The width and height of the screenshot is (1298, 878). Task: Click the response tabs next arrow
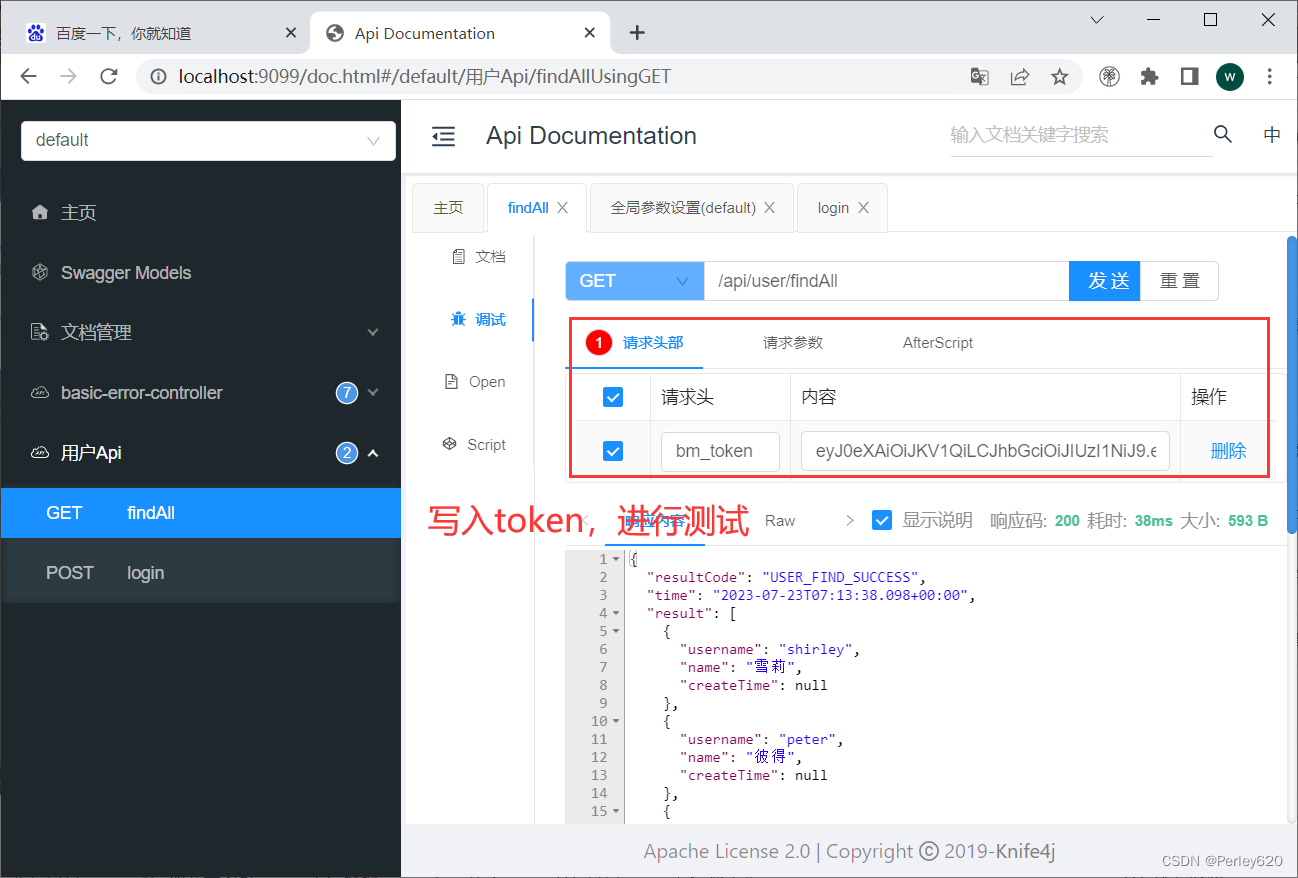point(850,520)
